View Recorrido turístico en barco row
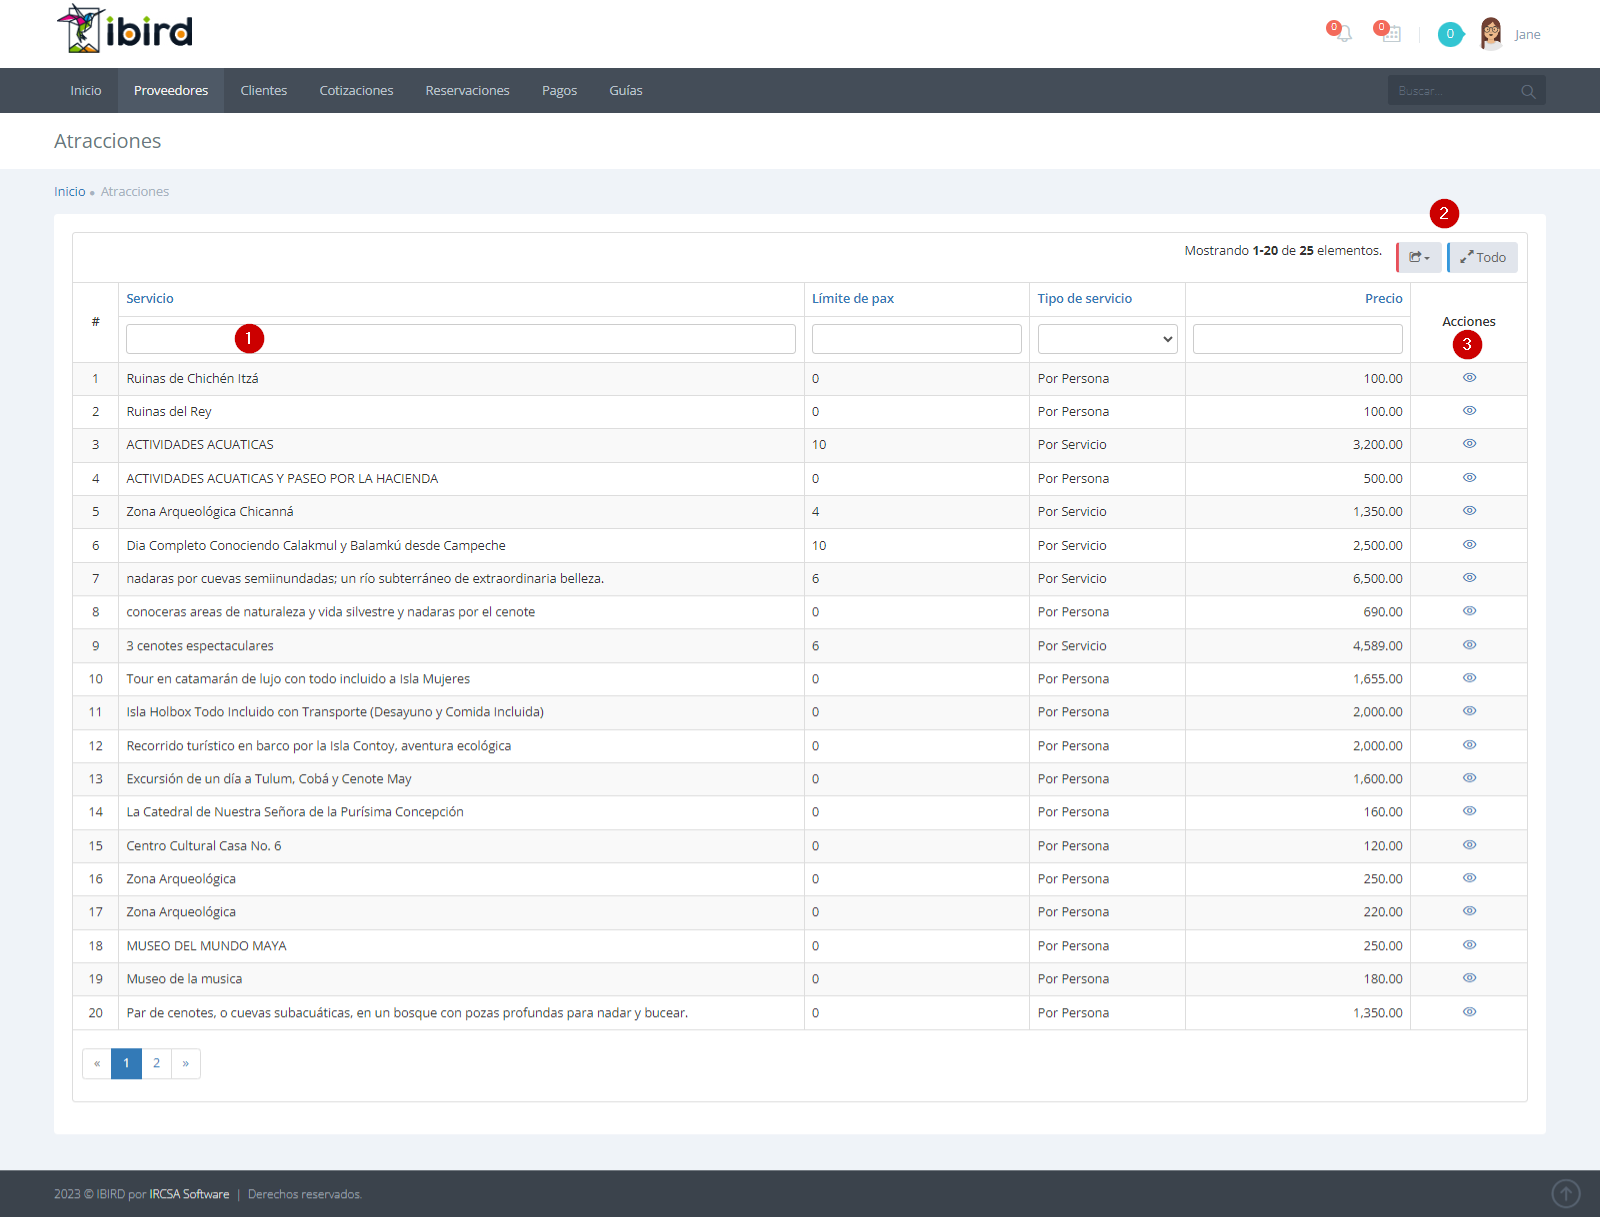Image resolution: width=1600 pixels, height=1217 pixels. (1469, 745)
